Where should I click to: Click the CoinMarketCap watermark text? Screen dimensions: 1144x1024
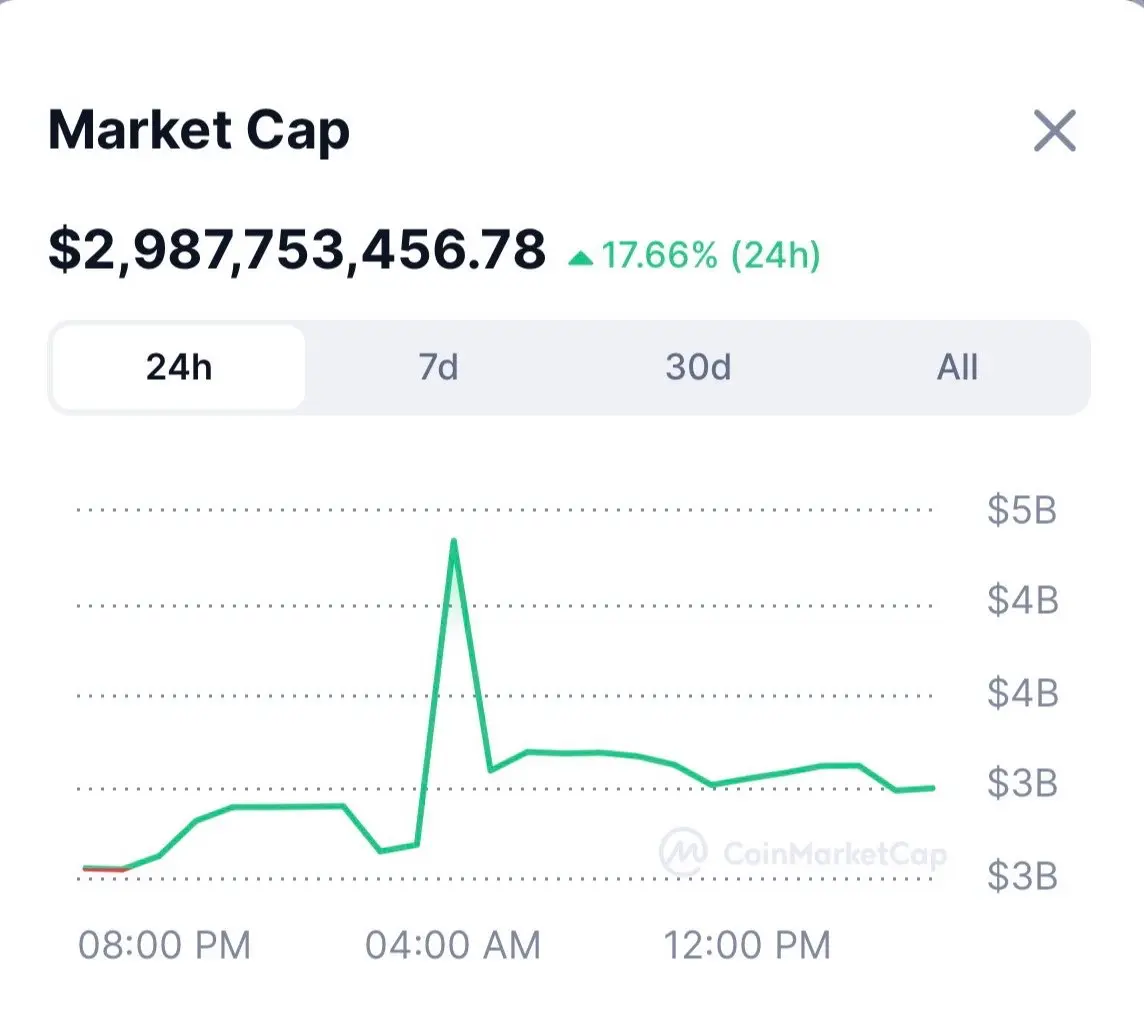coord(833,853)
